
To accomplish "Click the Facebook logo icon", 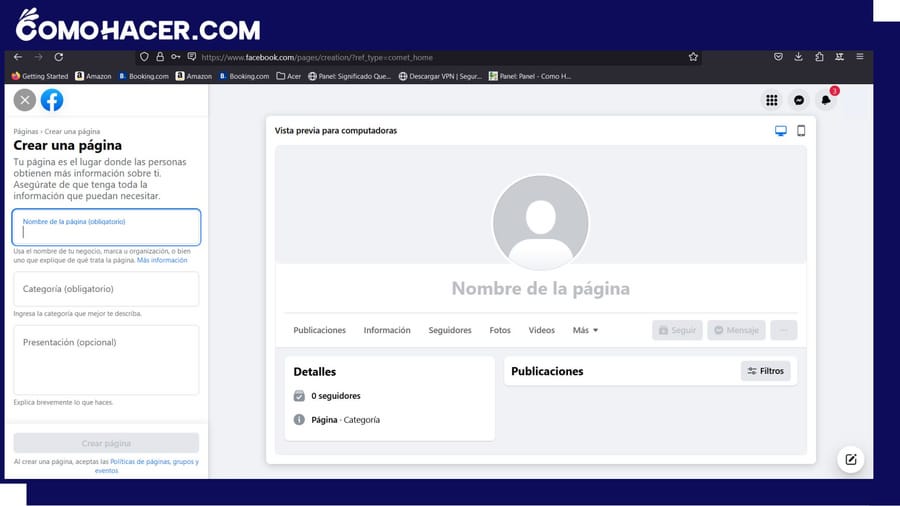I will click(x=52, y=100).
